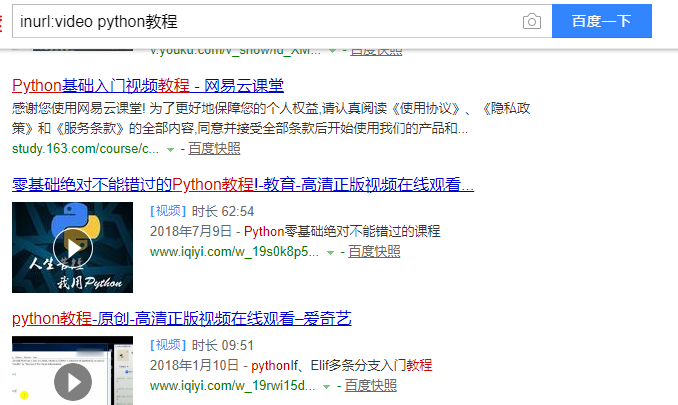Click the text 2018年7月9日 - Python零基础绝对不能错过的课程

tap(295, 231)
